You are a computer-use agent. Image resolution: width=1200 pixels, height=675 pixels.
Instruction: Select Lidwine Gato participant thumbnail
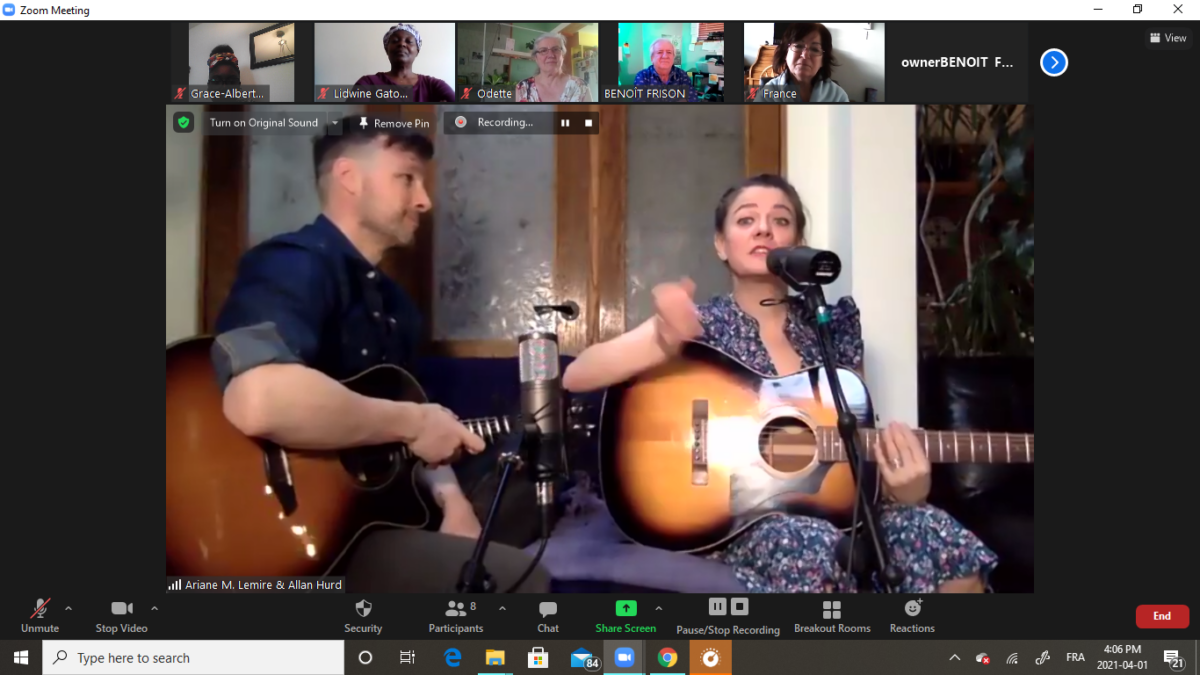pyautogui.click(x=385, y=62)
